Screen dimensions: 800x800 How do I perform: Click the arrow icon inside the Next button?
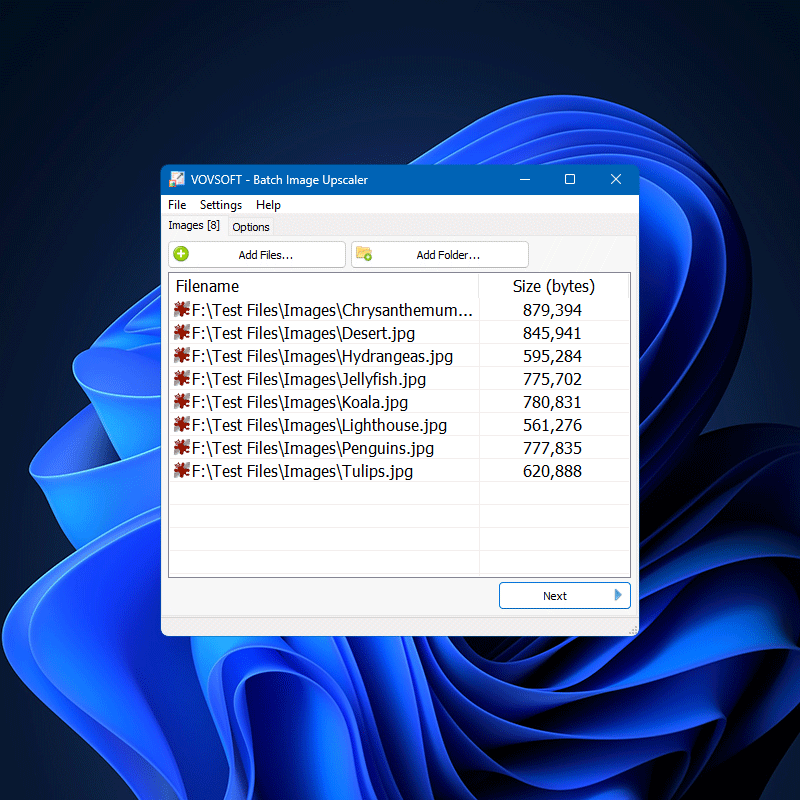pos(617,595)
